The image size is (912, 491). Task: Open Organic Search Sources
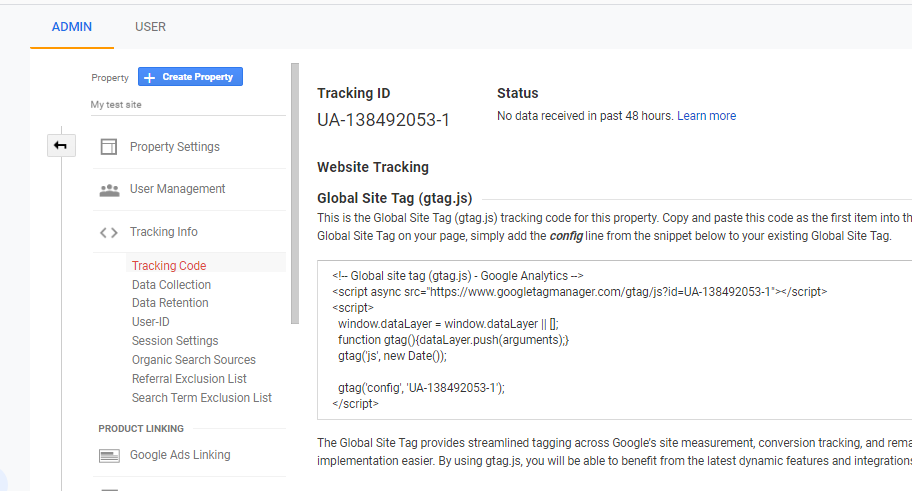194,360
